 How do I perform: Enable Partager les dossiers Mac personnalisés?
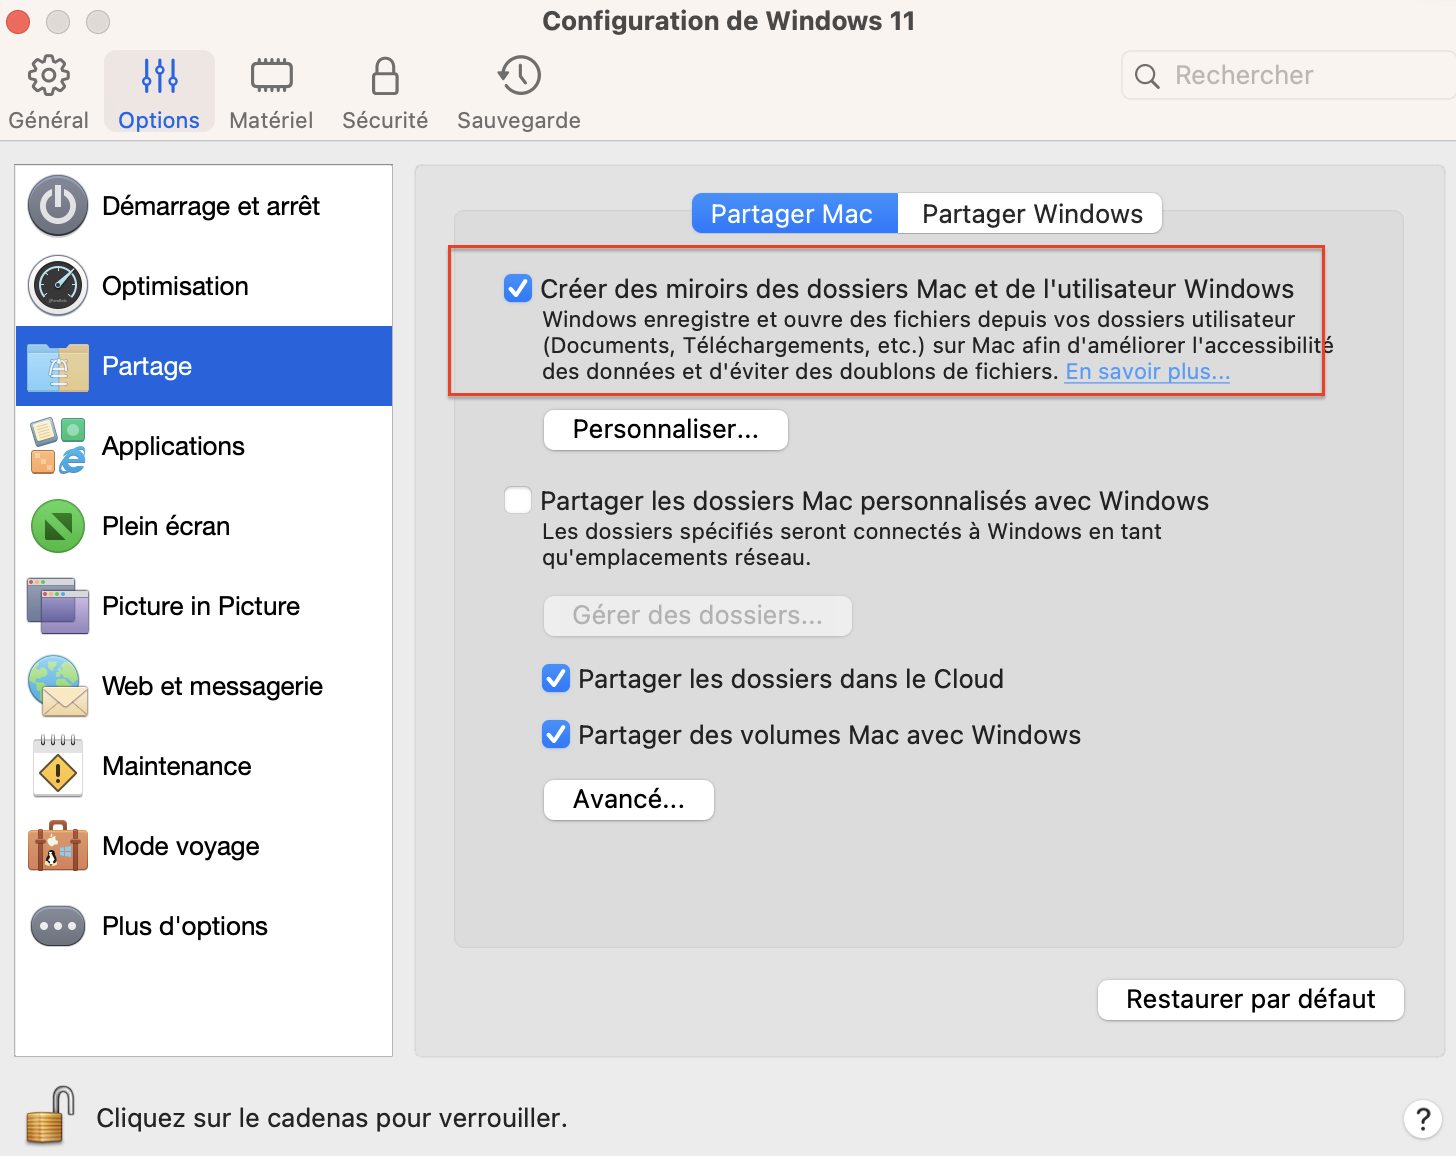pyautogui.click(x=518, y=500)
